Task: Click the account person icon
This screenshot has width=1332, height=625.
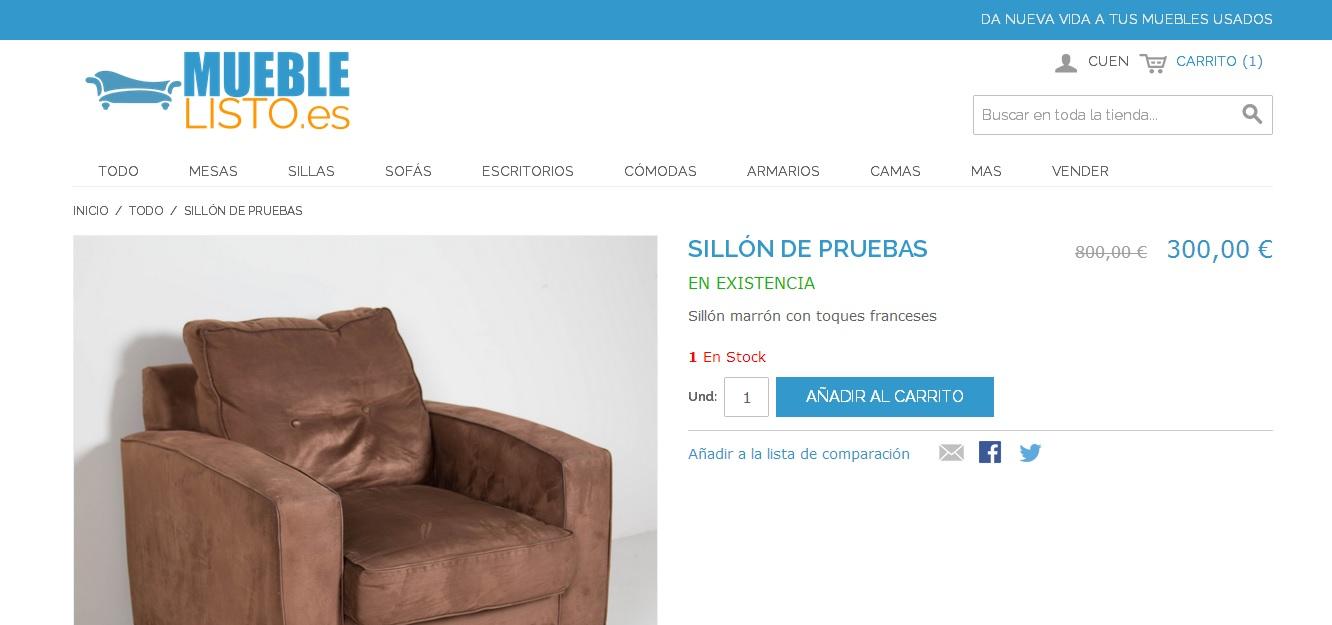Action: 1066,63
